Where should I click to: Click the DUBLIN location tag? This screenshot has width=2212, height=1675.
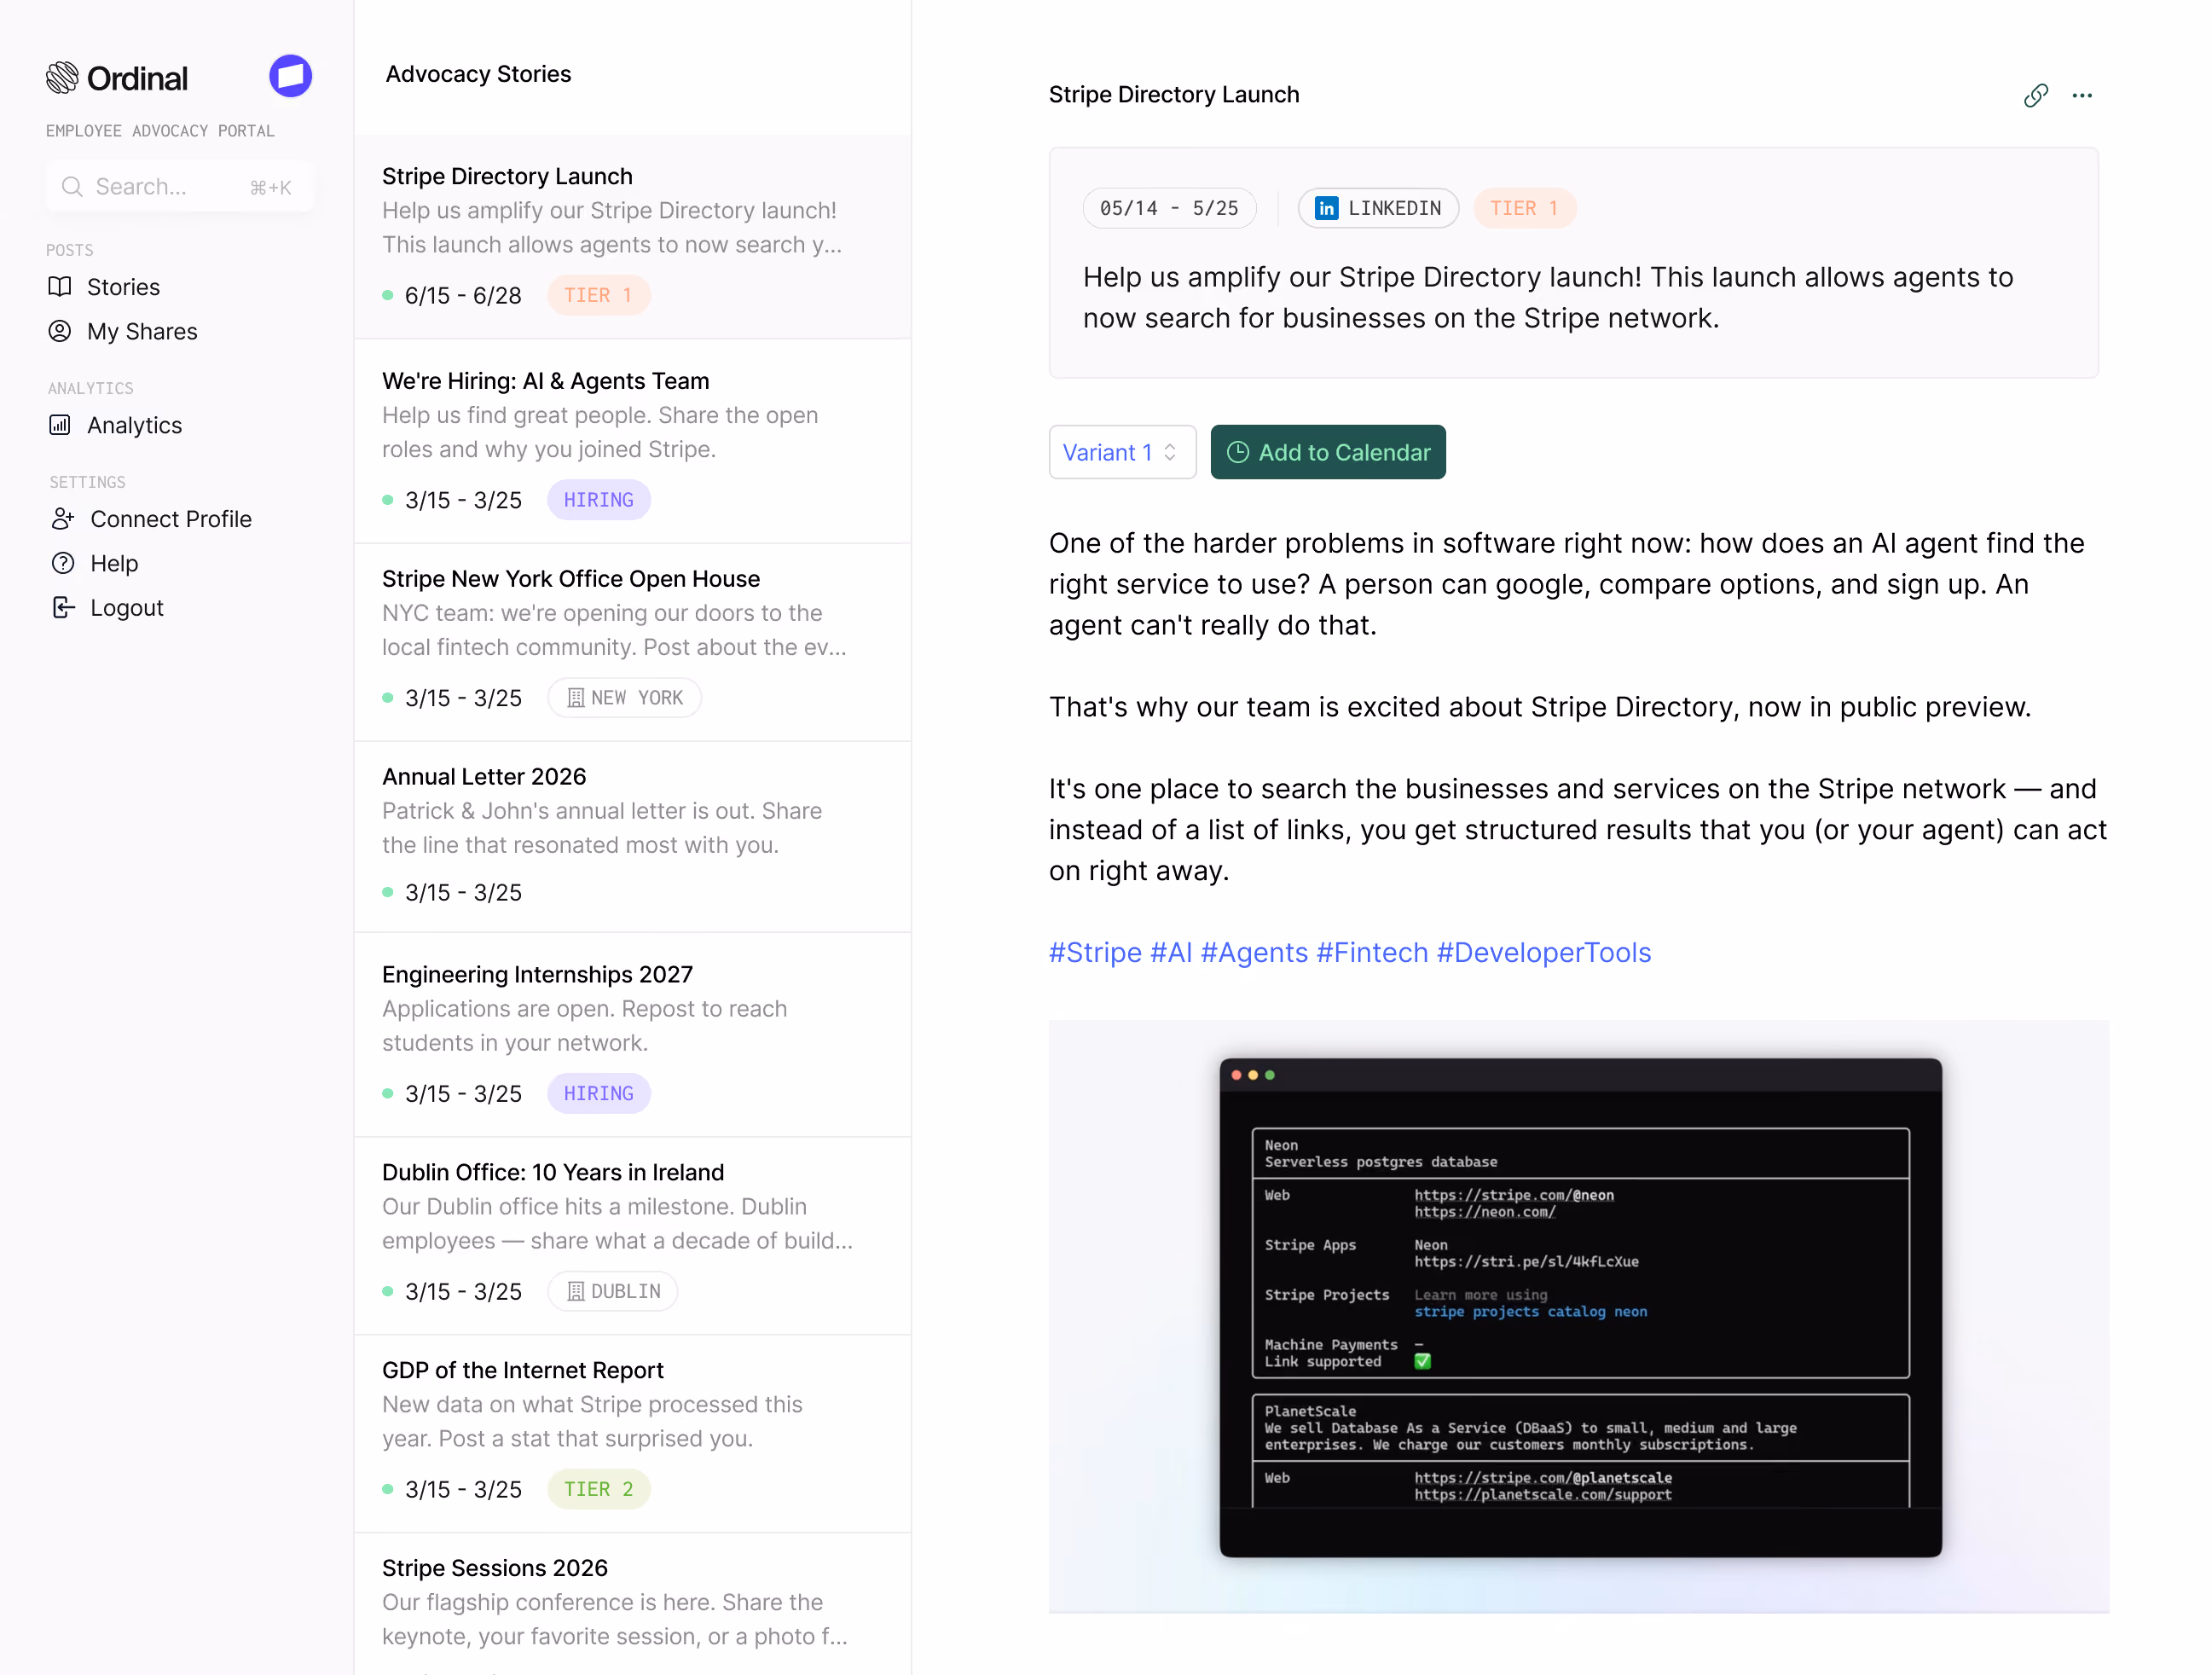click(x=612, y=1292)
